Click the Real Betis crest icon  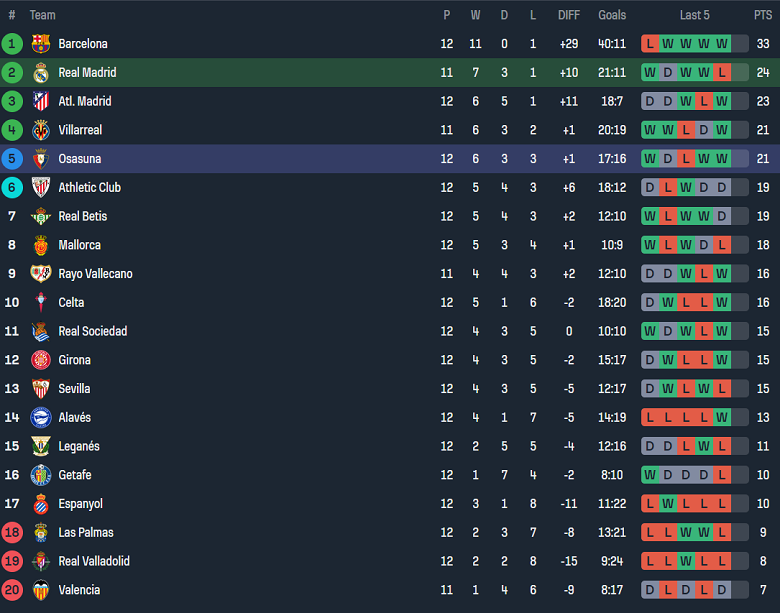41,216
